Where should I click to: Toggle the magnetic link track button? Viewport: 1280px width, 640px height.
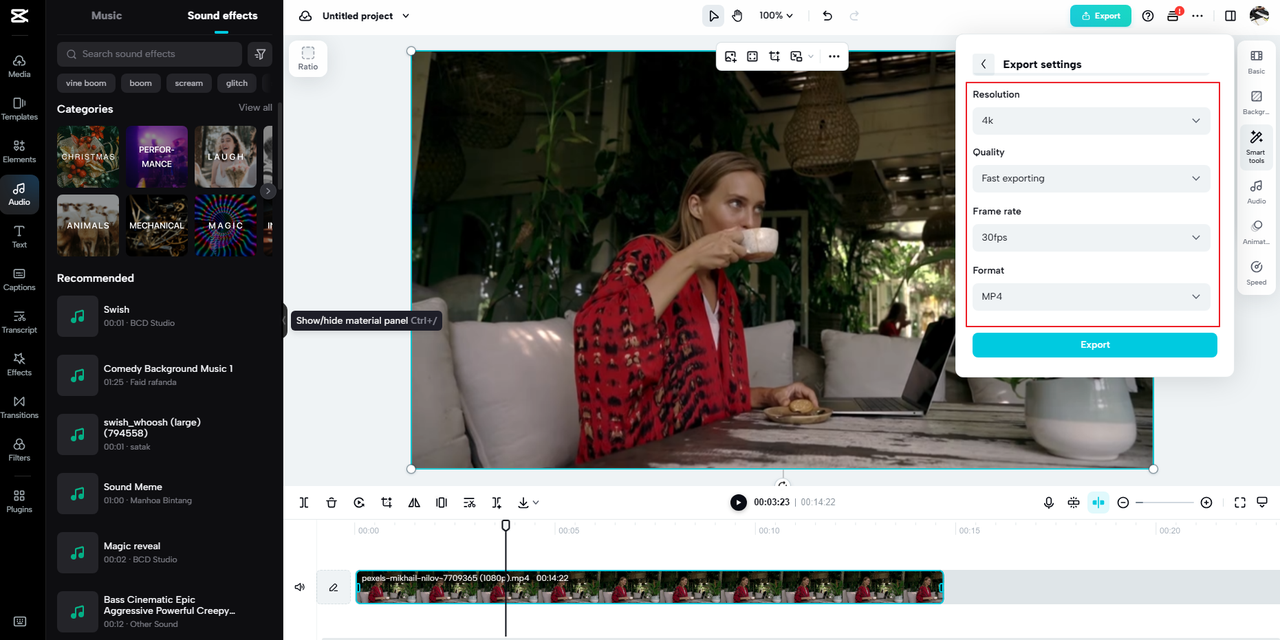pyautogui.click(x=1073, y=503)
